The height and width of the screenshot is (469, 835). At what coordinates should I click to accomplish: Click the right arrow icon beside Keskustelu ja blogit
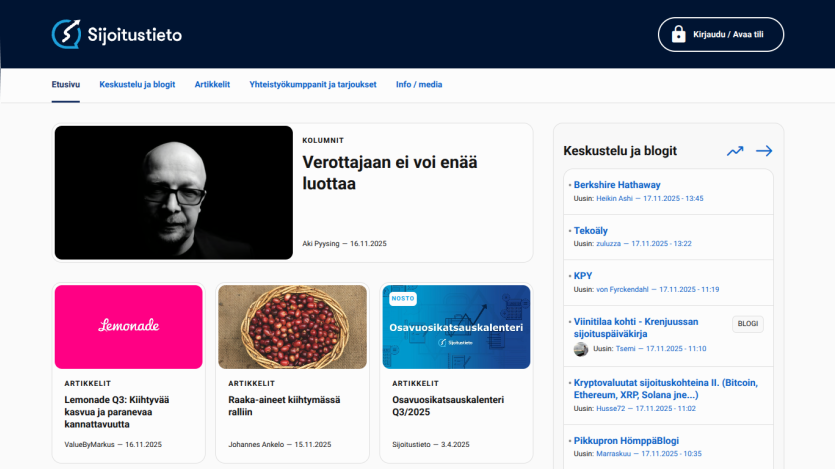[x=764, y=151]
